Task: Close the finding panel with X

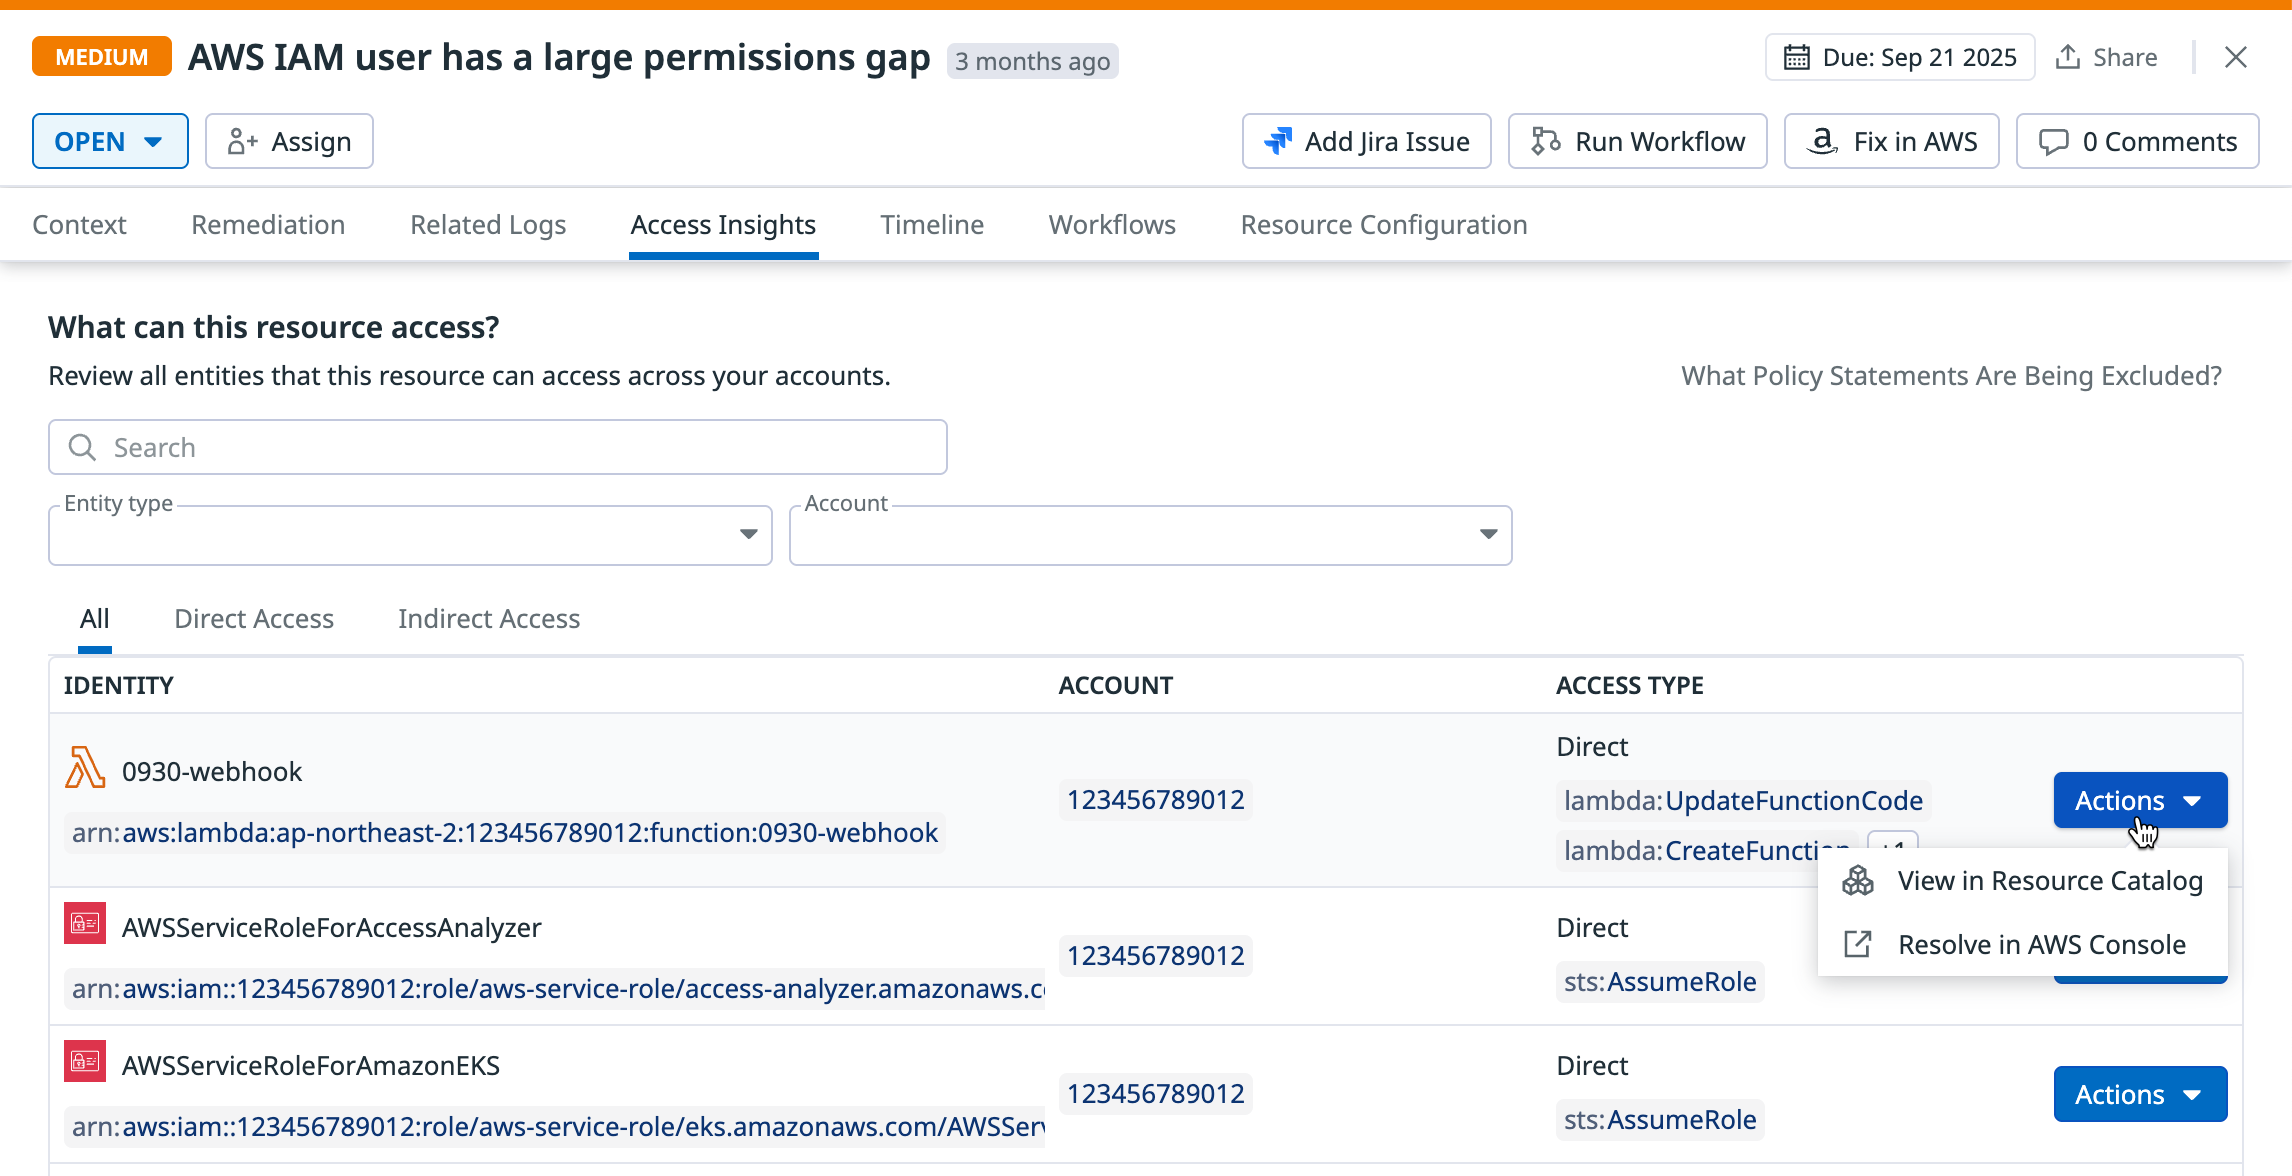Action: [2236, 57]
